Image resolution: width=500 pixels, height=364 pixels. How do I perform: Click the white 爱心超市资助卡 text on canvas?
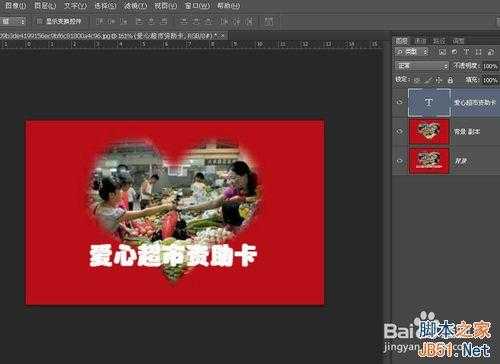pyautogui.click(x=173, y=256)
